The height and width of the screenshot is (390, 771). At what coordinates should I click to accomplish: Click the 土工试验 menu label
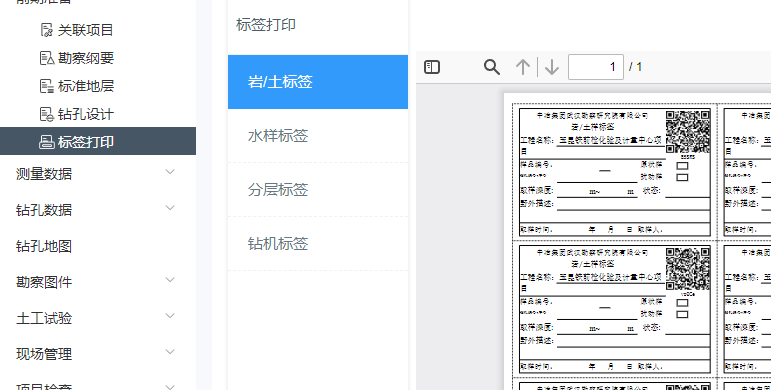pos(44,318)
